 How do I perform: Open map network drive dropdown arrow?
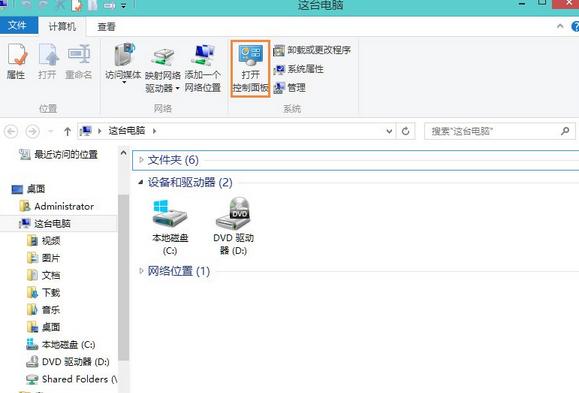[177, 88]
